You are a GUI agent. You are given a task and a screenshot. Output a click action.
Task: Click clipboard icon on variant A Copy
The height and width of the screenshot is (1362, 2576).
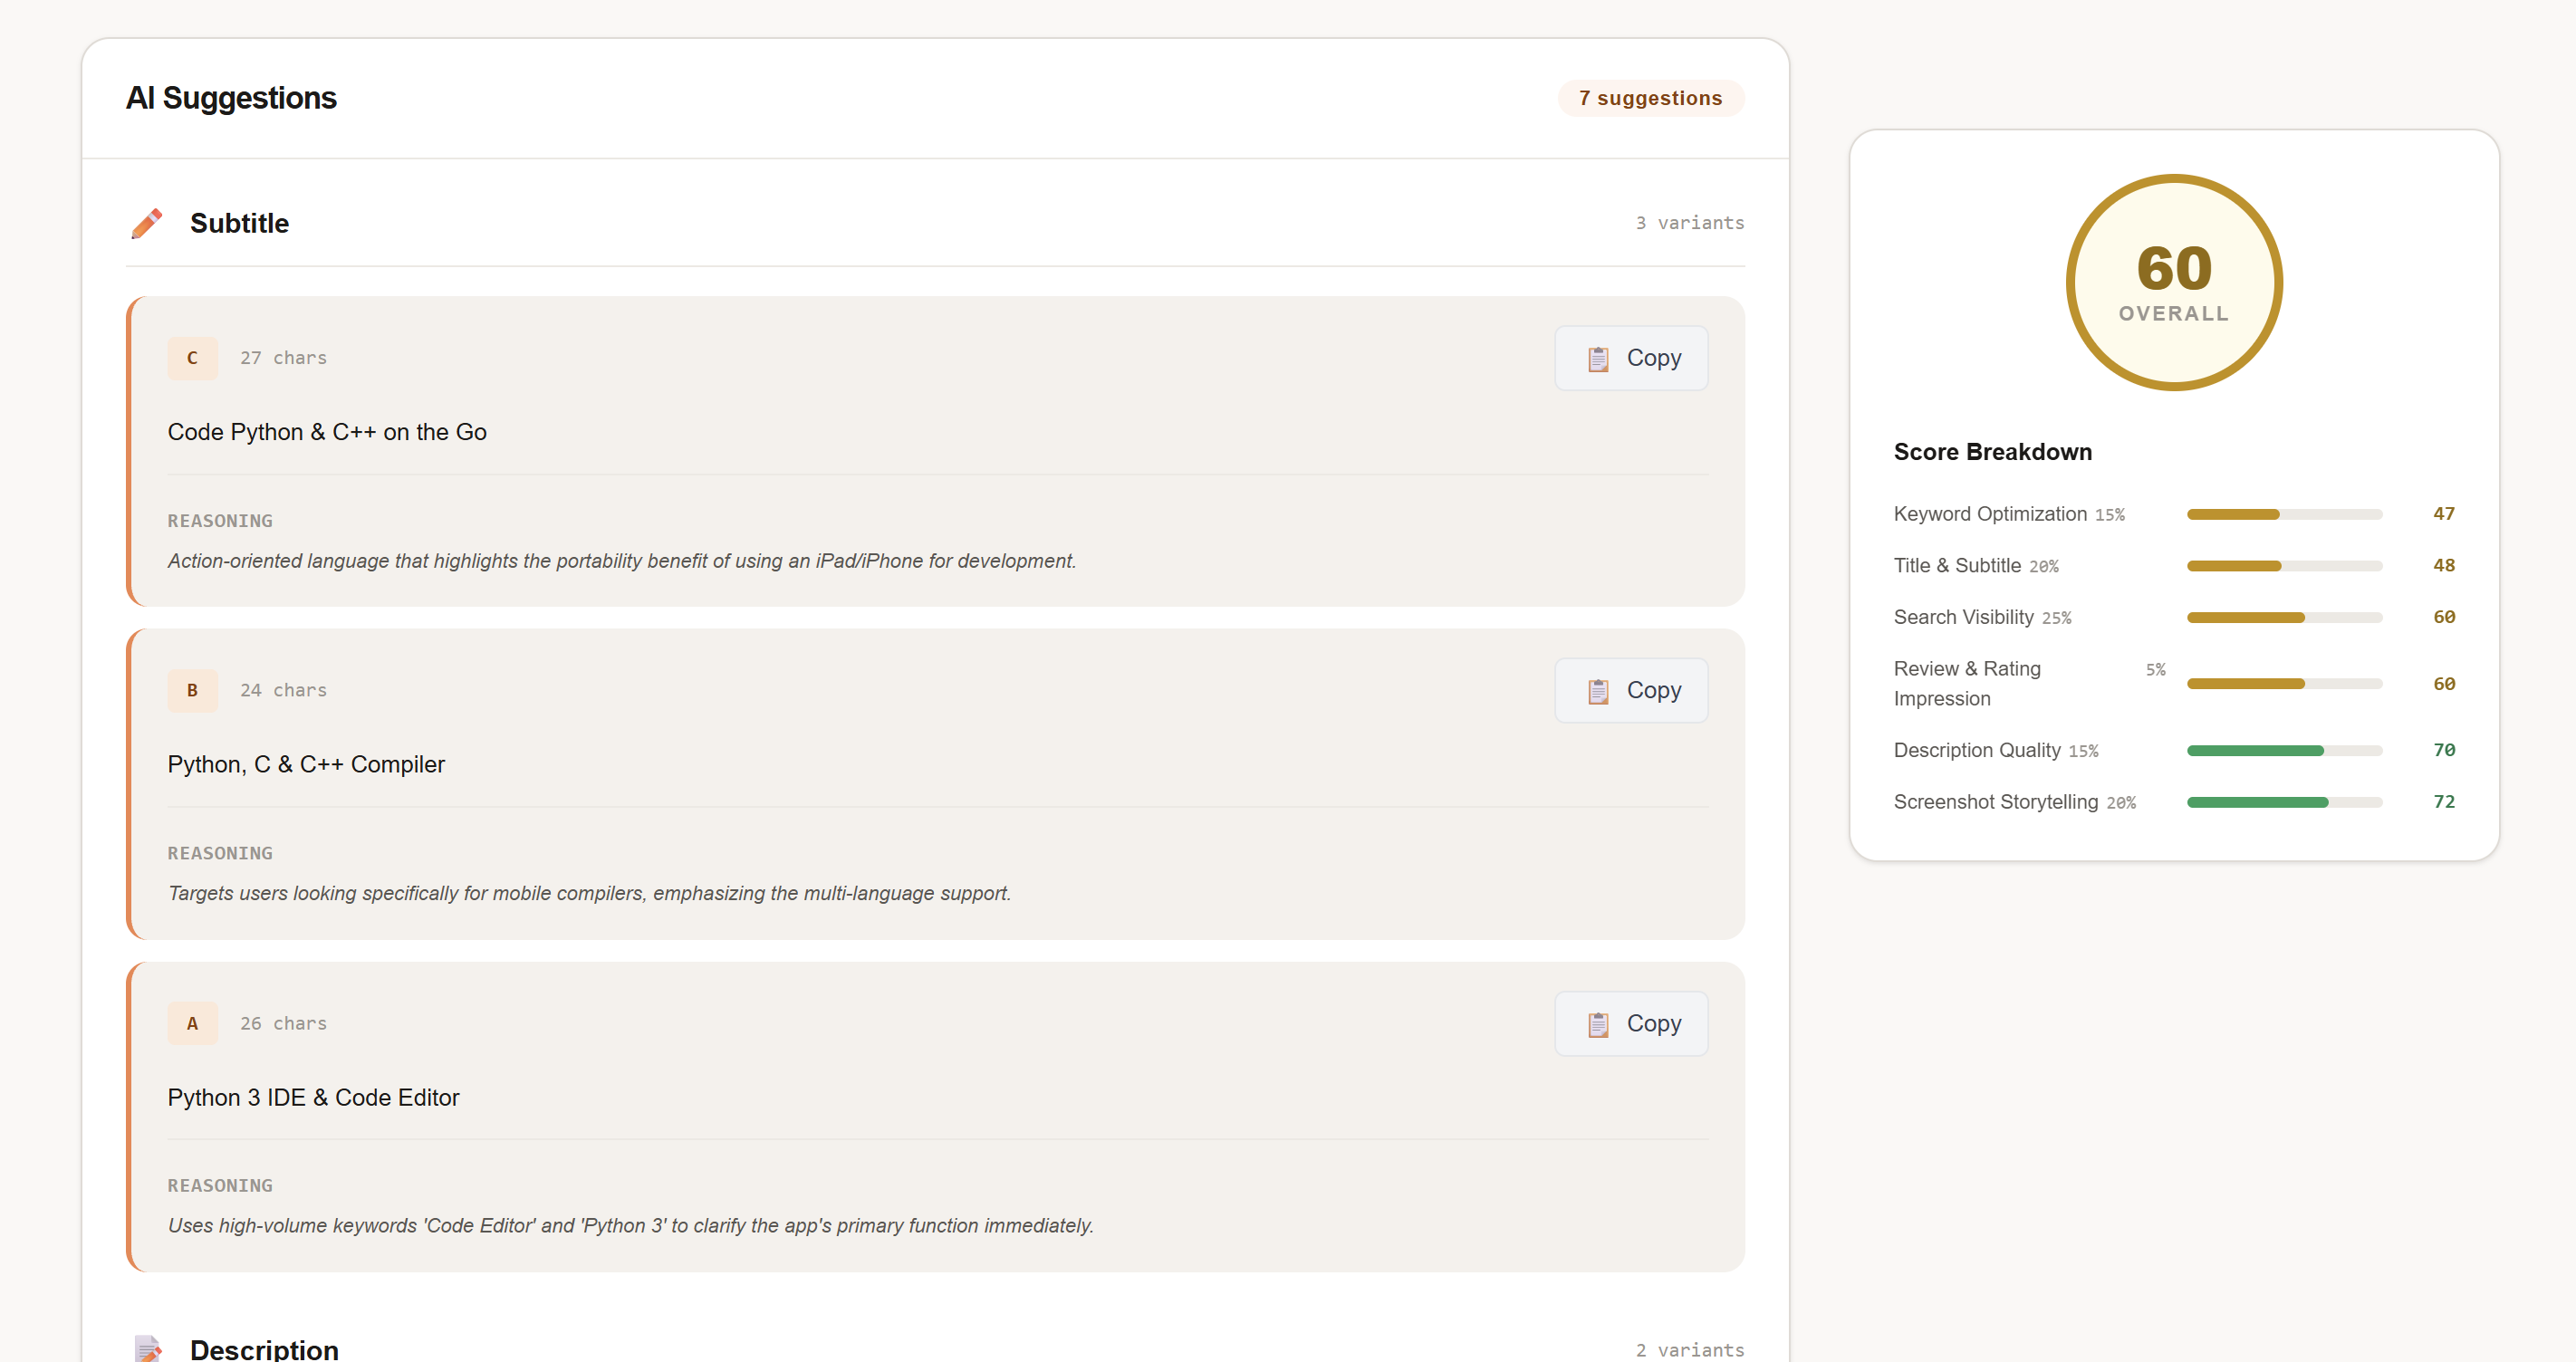1598,1024
